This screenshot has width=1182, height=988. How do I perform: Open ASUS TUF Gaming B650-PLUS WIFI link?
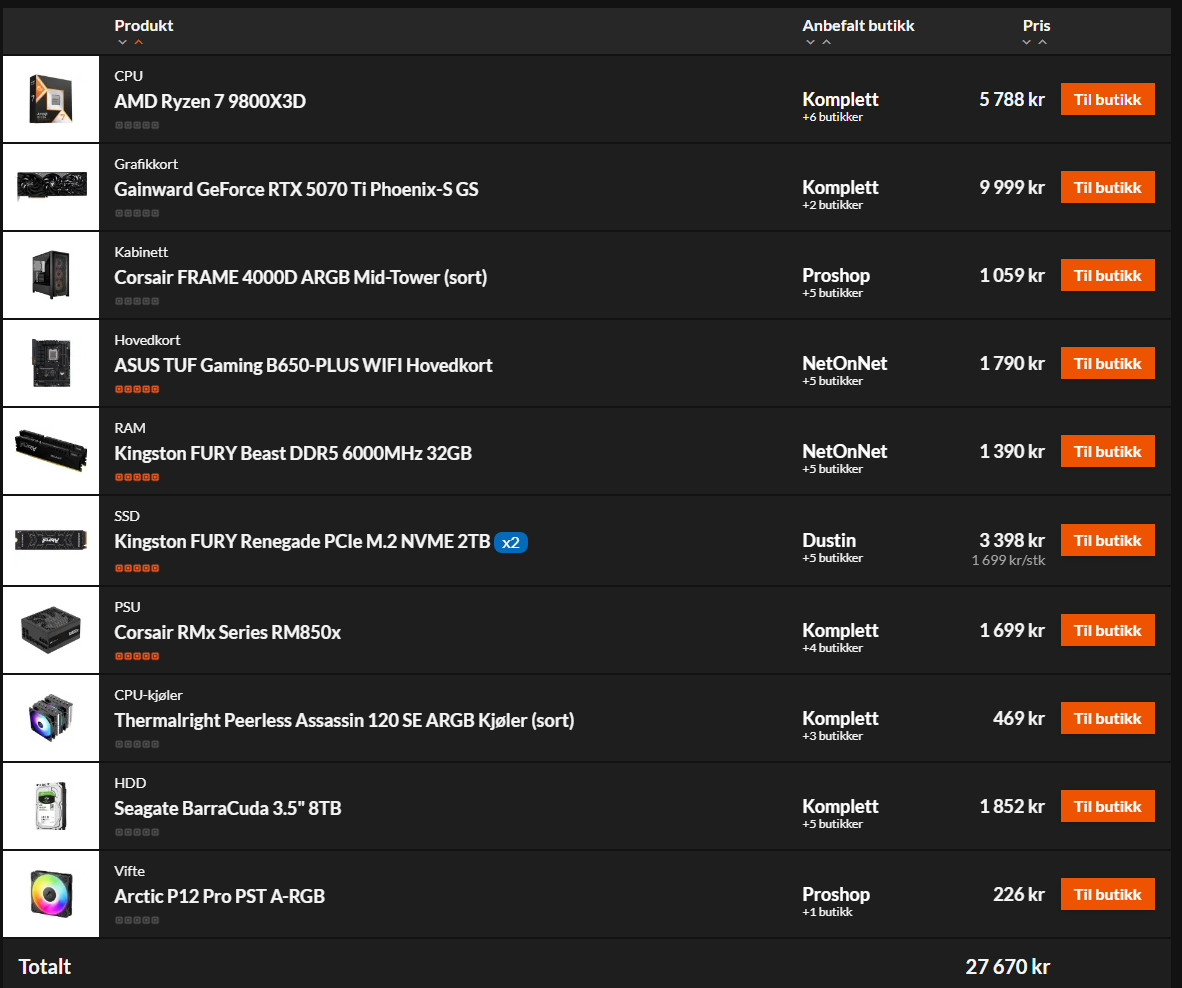point(303,366)
